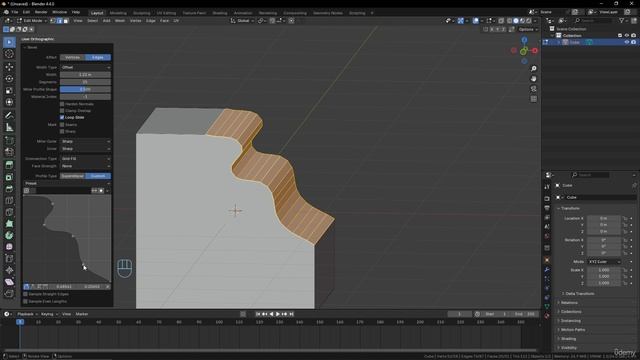Open the Face Strength dropdown
Viewport: 640px width, 360px height.
point(85,166)
